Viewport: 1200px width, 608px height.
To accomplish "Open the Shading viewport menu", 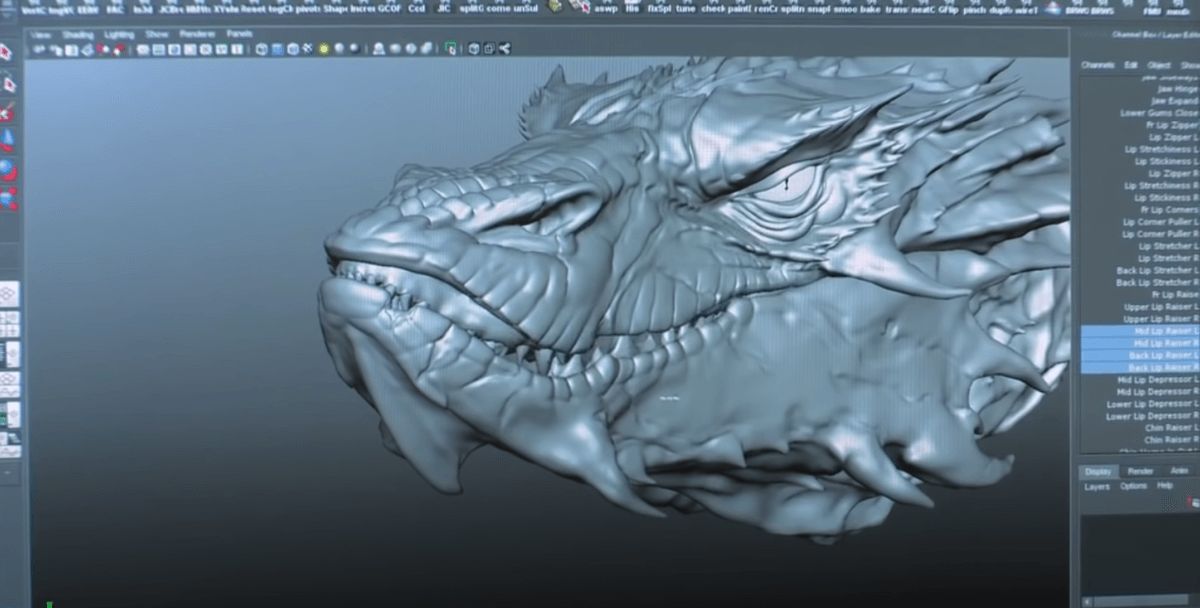I will 78,34.
